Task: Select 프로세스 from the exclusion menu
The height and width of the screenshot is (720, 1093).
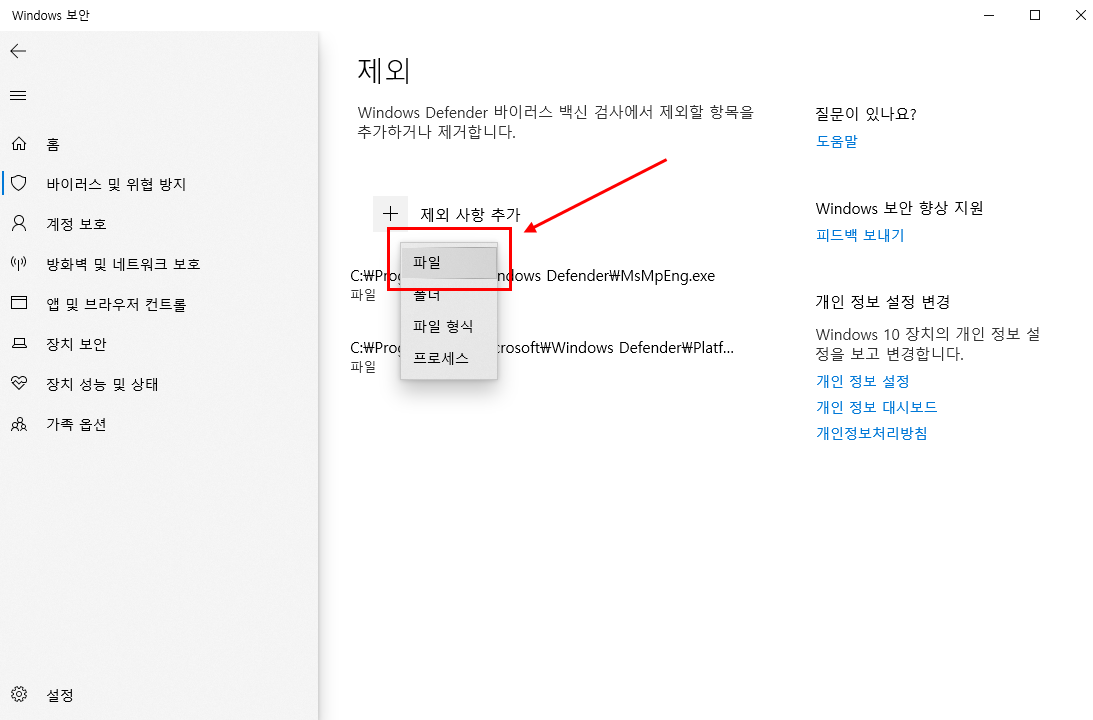Action: click(449, 358)
